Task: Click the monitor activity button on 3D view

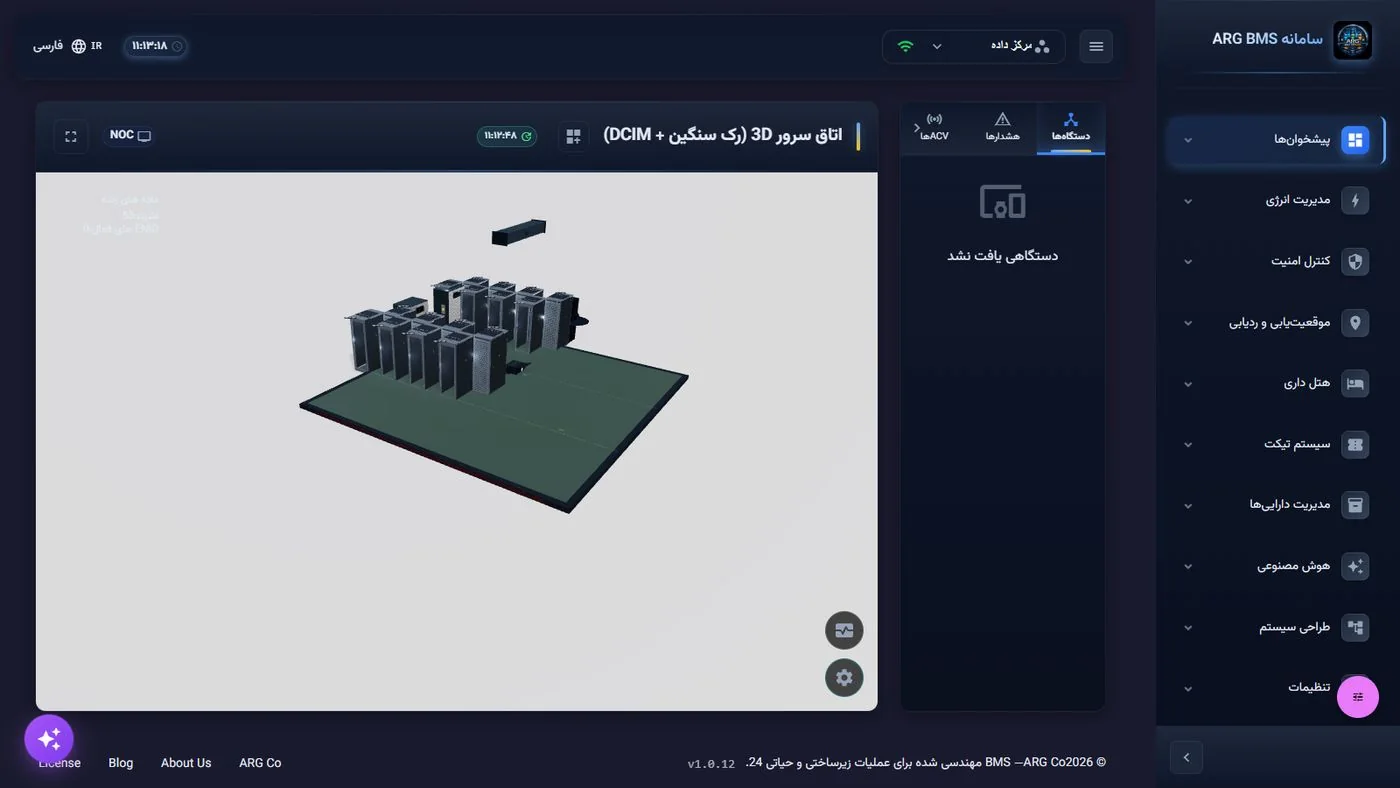Action: pyautogui.click(x=844, y=631)
